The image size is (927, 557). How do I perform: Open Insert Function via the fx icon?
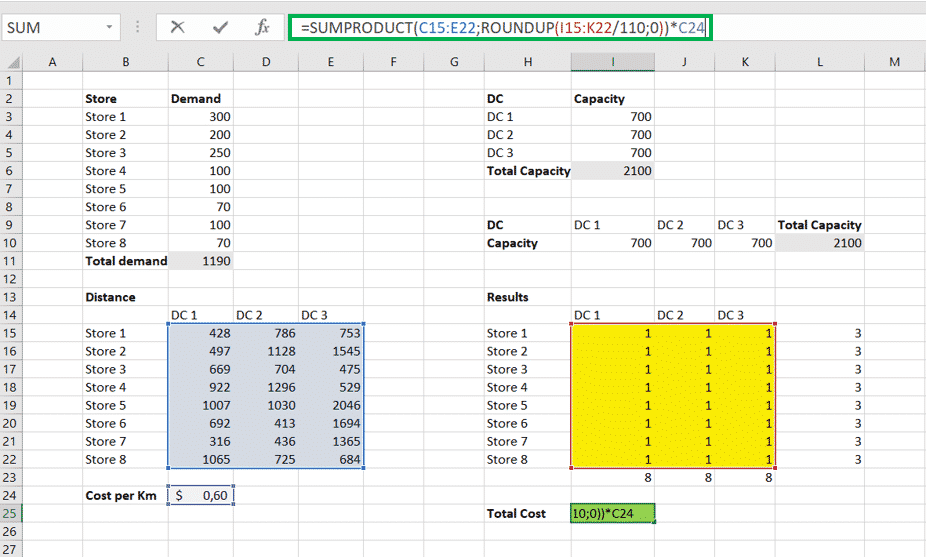262,27
